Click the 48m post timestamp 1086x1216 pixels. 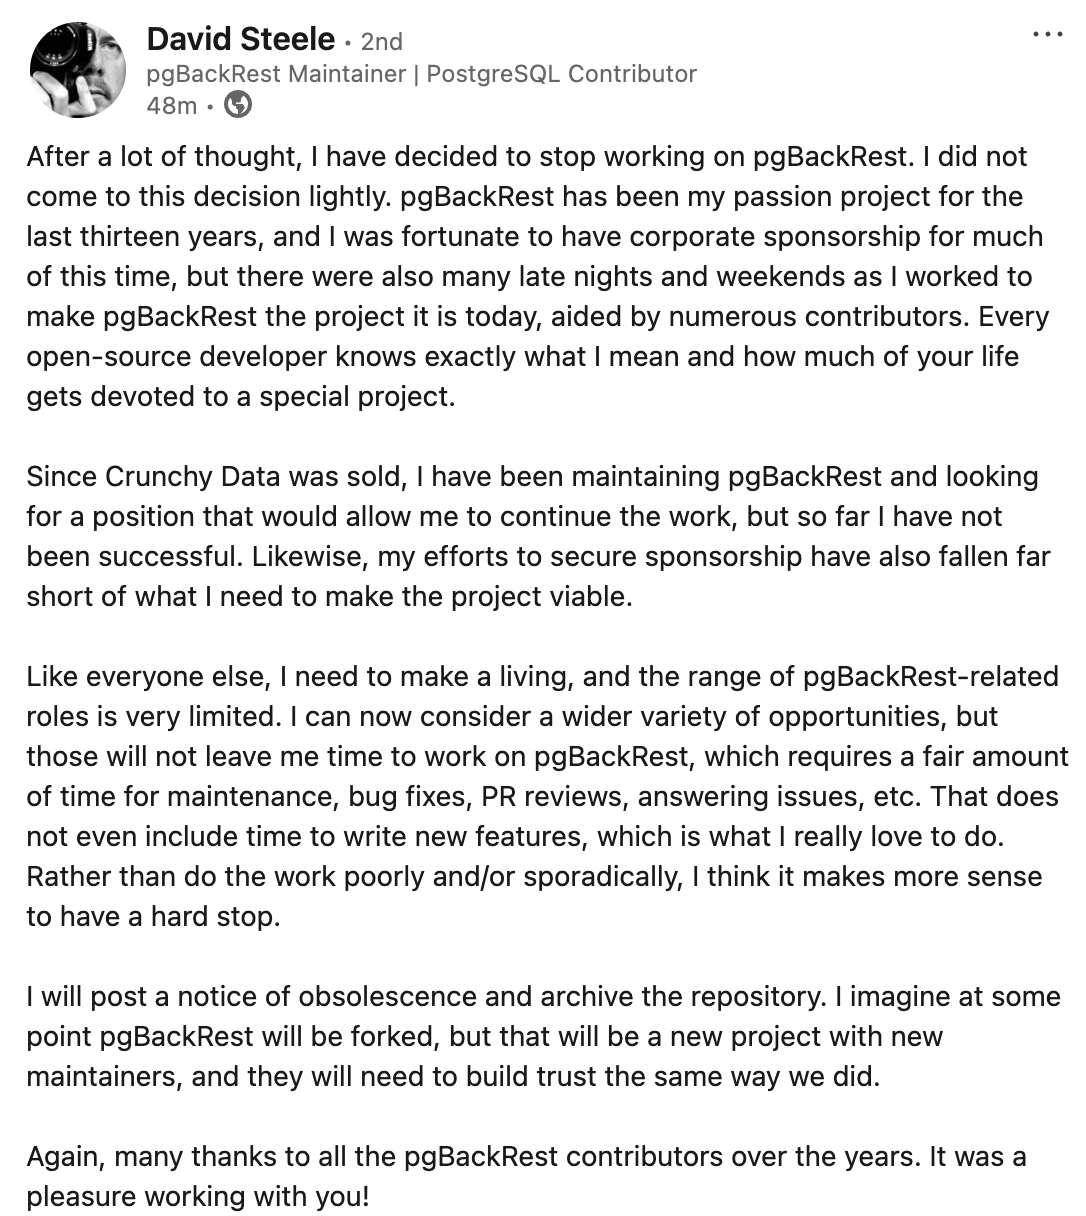[171, 105]
